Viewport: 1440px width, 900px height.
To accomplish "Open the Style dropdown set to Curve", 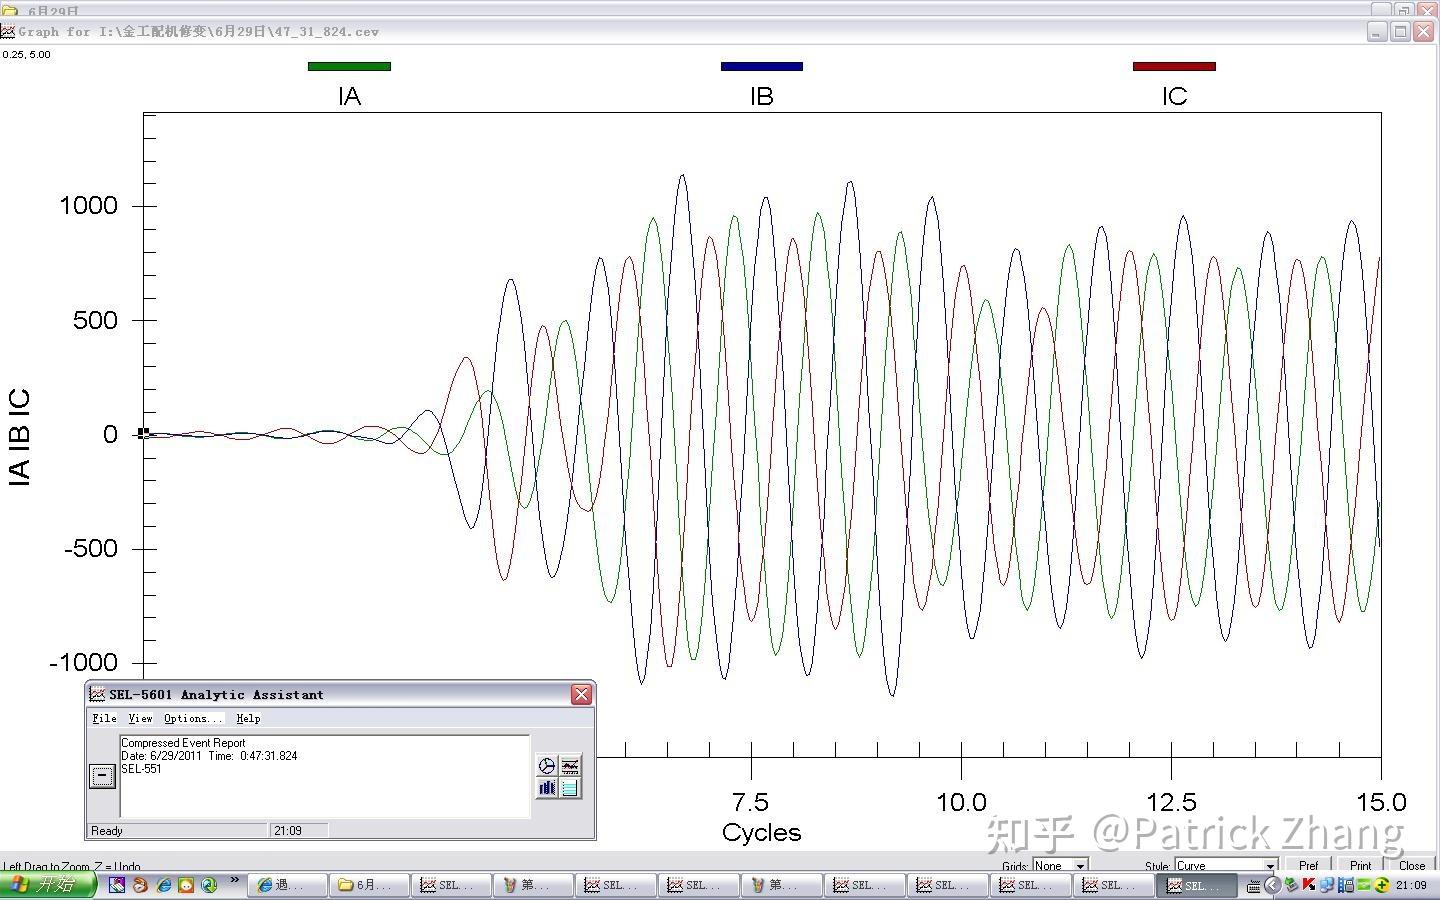I will point(1226,866).
